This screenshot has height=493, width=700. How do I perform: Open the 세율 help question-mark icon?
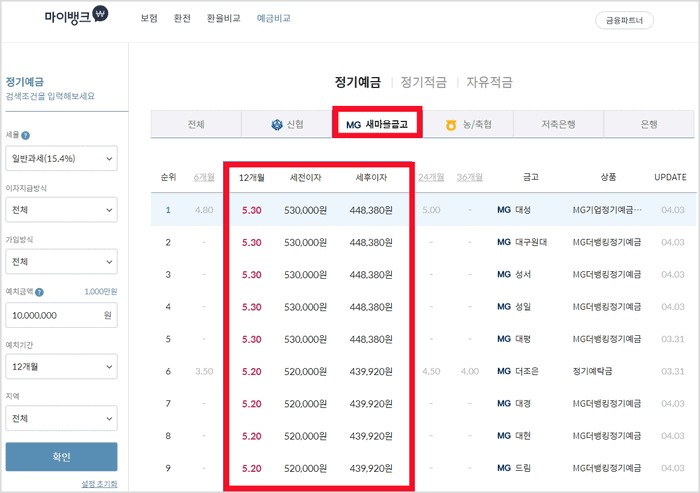tap(25, 135)
